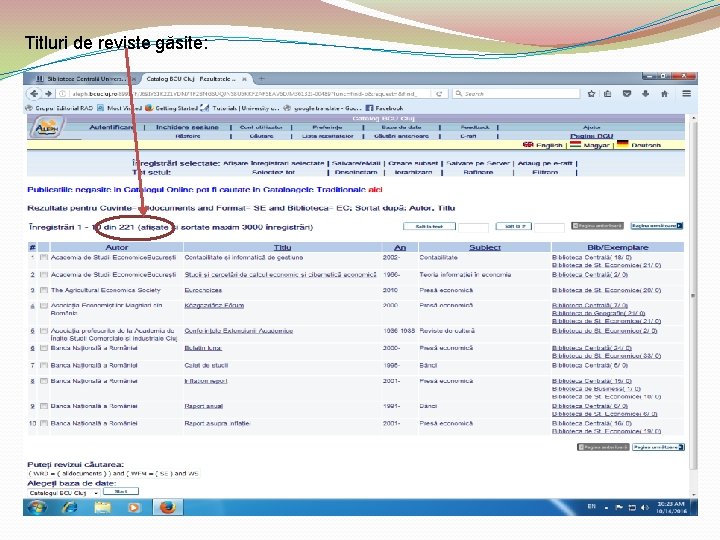720x540 pixels.
Task: Click Filtrare in the set options
Action: click(x=545, y=173)
